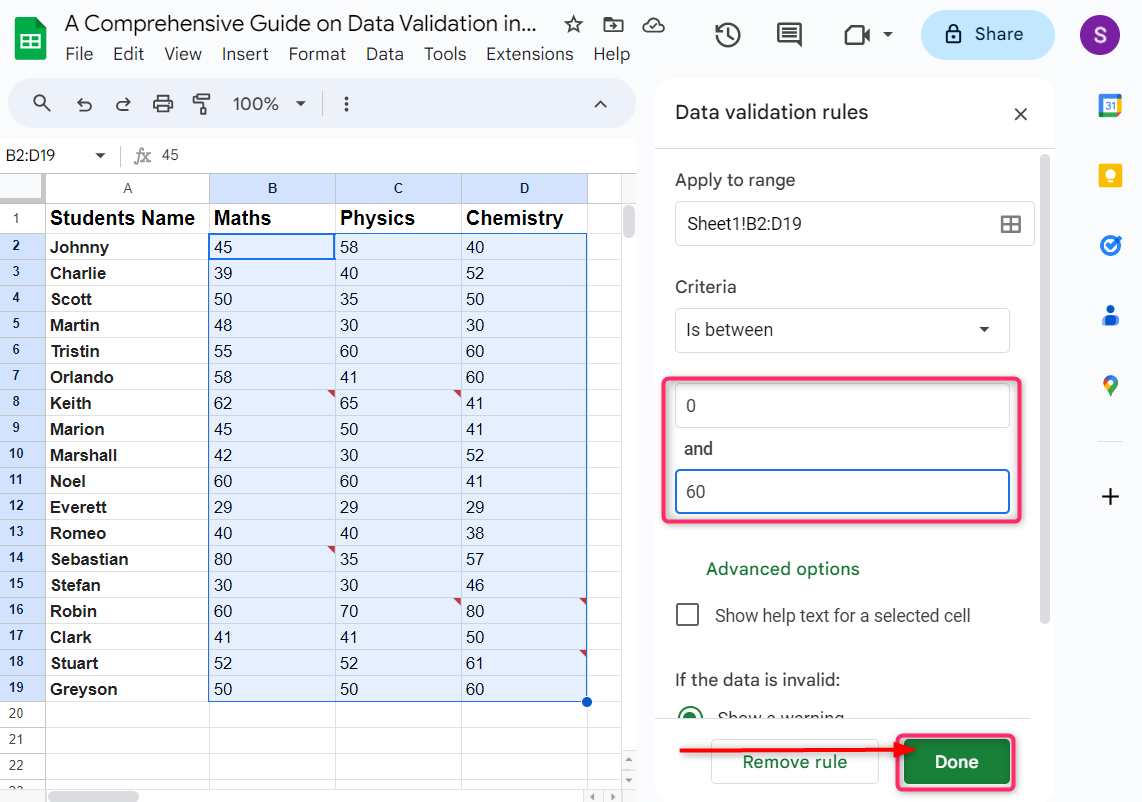This screenshot has width=1142, height=802.
Task: Open the 100% zoom dropdown
Action: pos(268,103)
